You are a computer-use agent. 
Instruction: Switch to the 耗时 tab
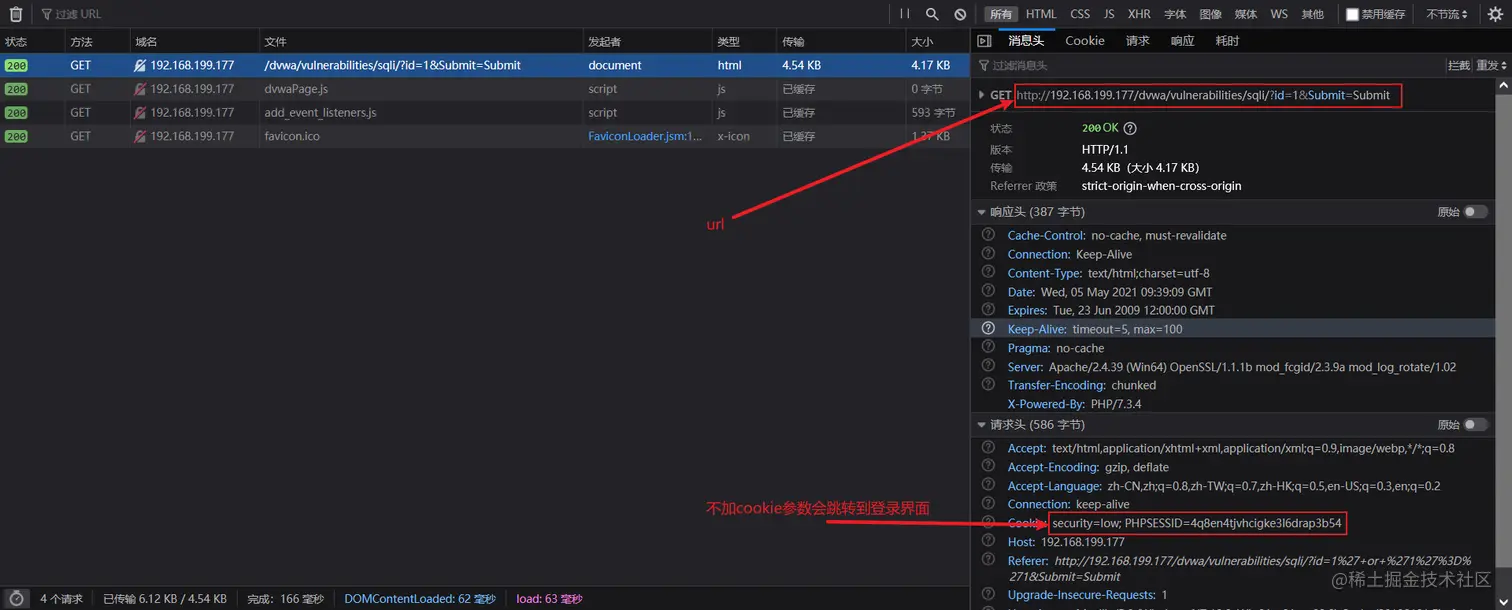(x=1227, y=41)
